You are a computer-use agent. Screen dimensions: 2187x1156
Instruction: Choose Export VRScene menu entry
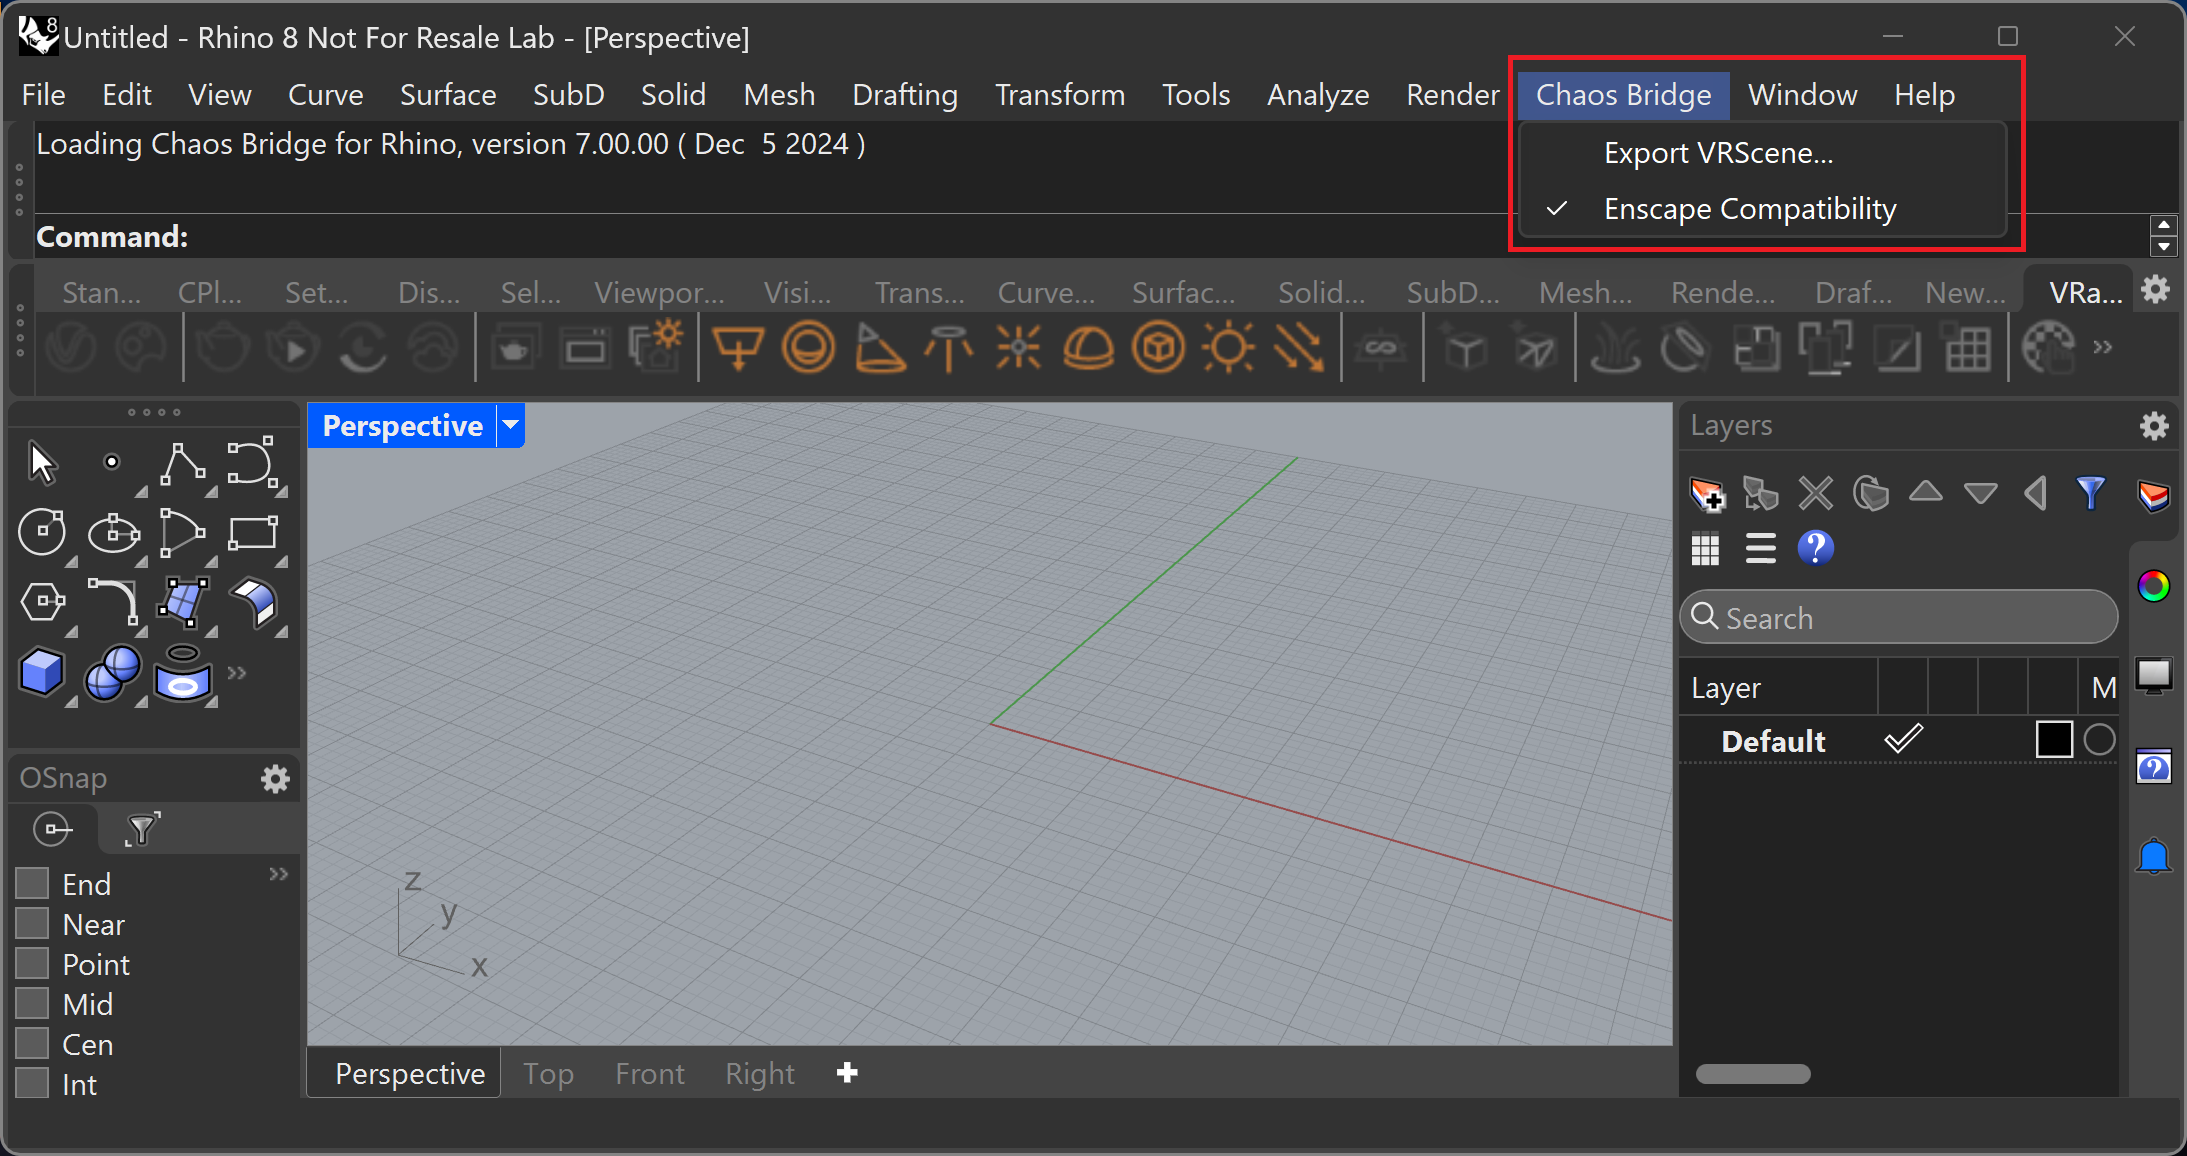(x=1762, y=153)
